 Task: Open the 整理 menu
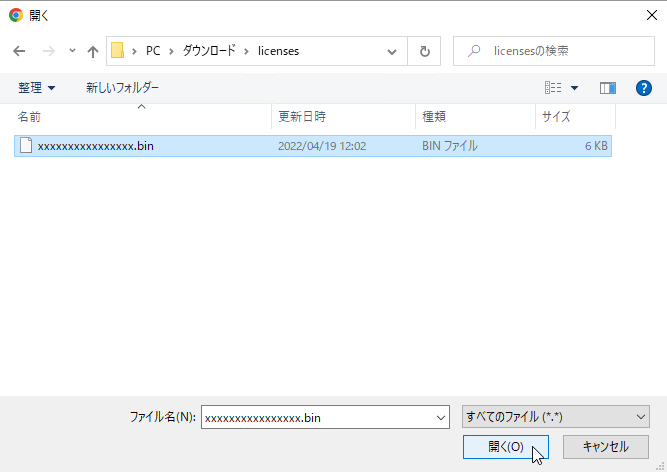pos(37,88)
